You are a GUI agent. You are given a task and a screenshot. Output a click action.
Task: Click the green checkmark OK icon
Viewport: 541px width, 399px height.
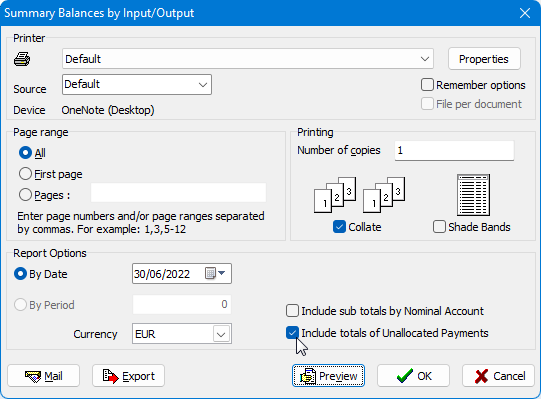404,376
